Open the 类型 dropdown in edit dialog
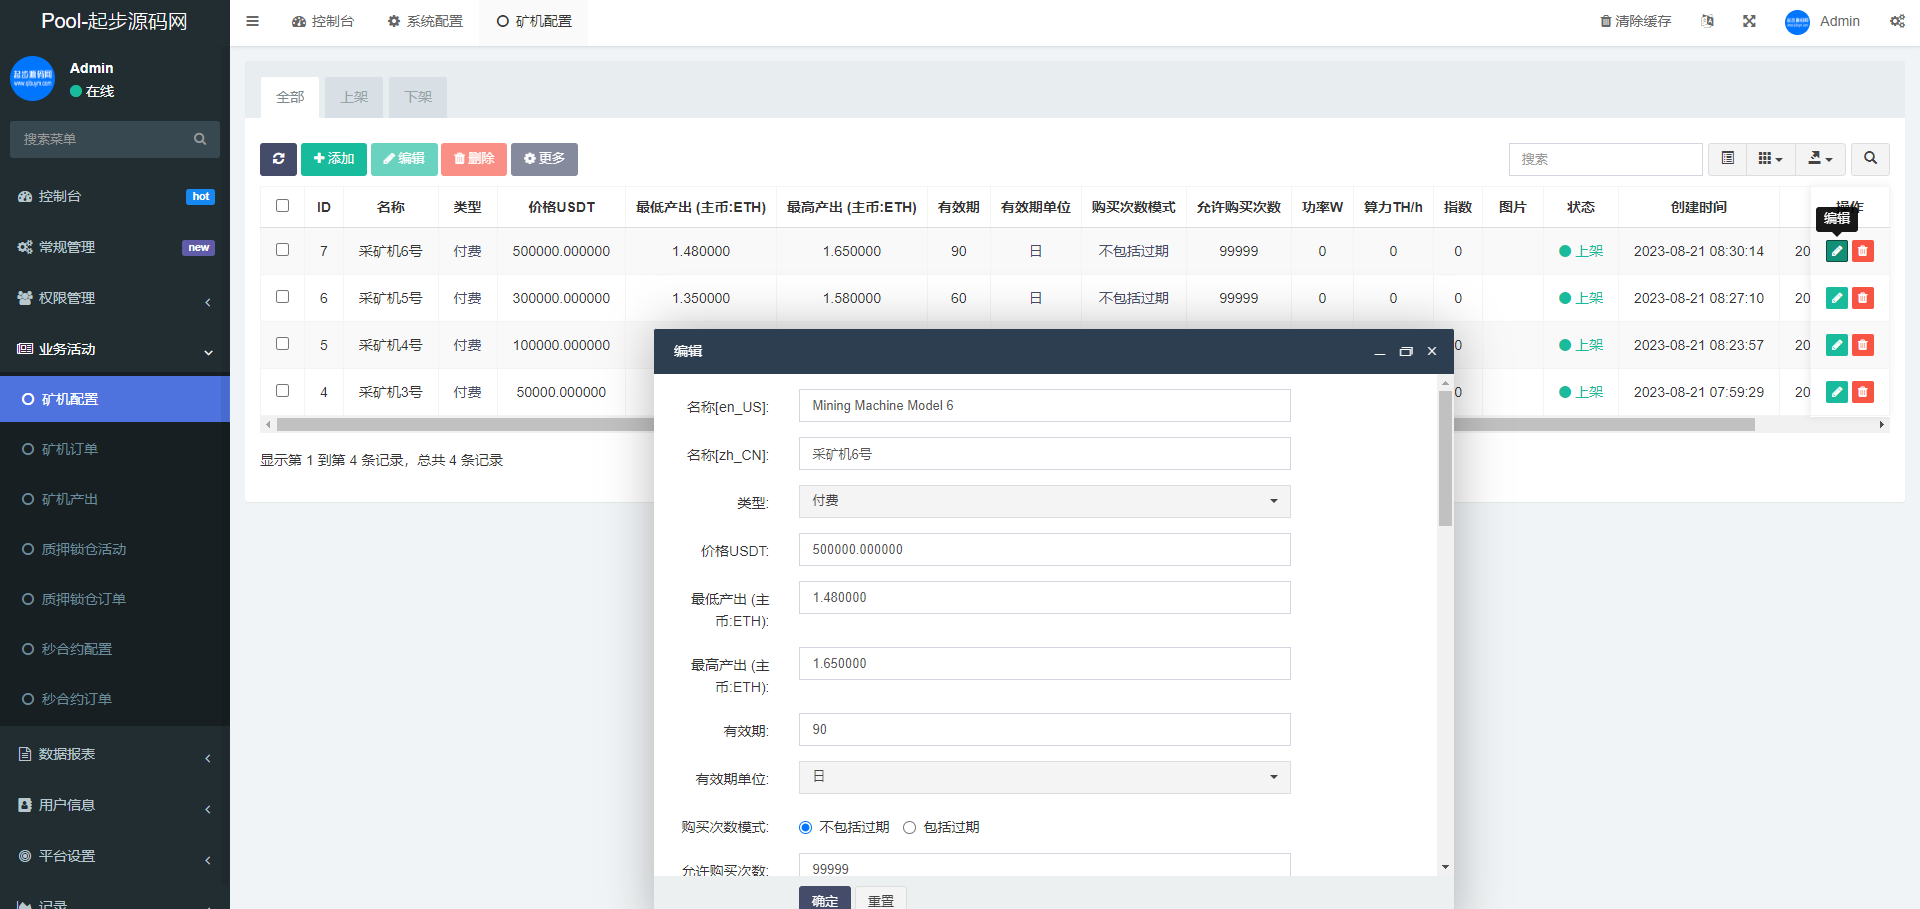 pos(1044,501)
